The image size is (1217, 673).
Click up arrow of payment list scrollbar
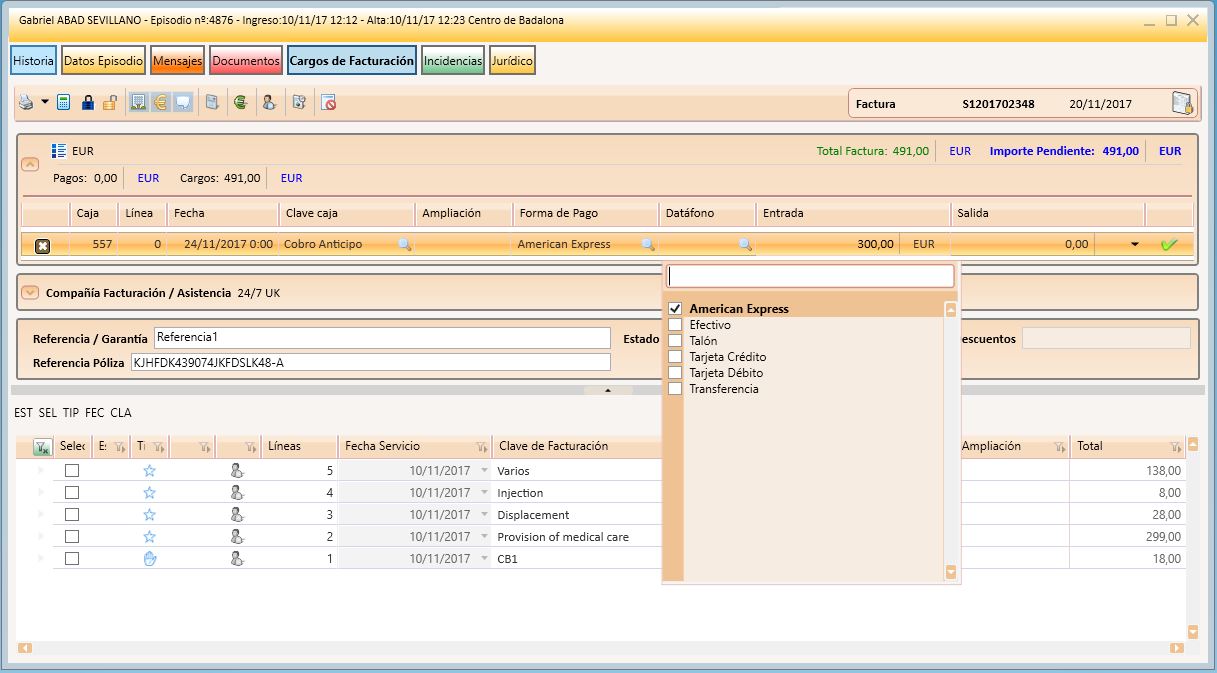tap(951, 310)
